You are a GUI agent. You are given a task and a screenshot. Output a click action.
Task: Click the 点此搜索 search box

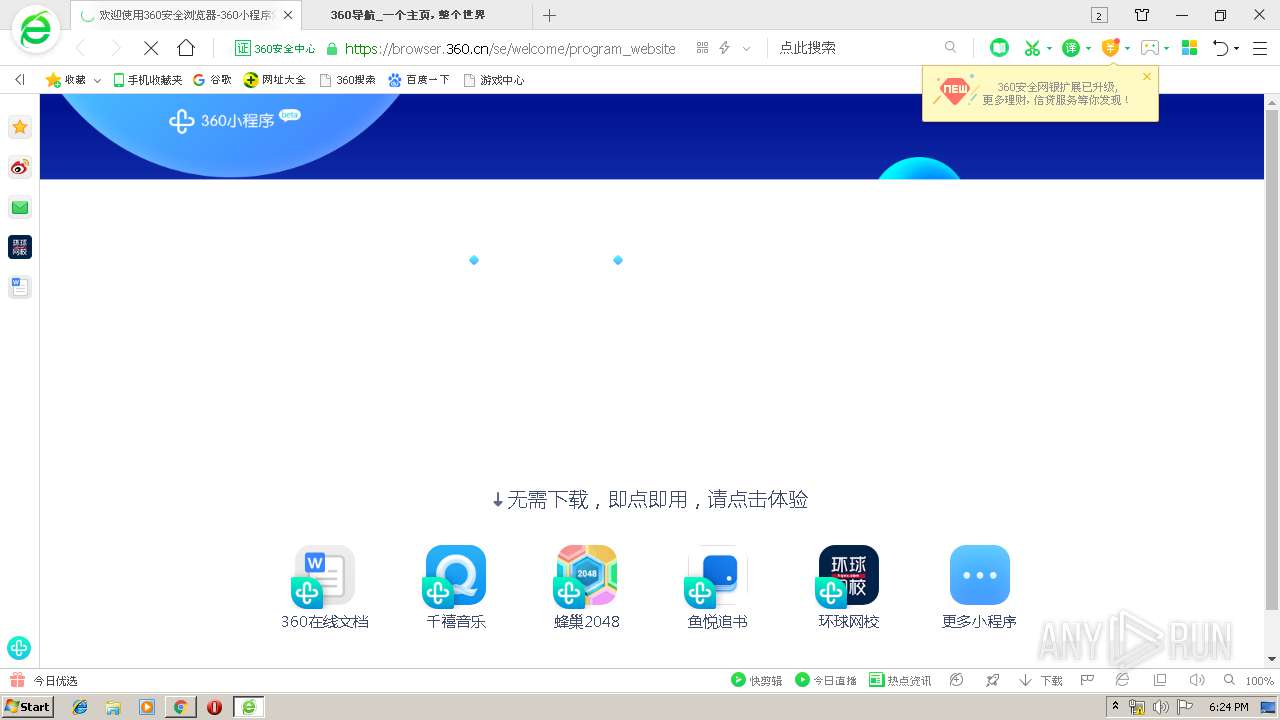pyautogui.click(x=856, y=48)
